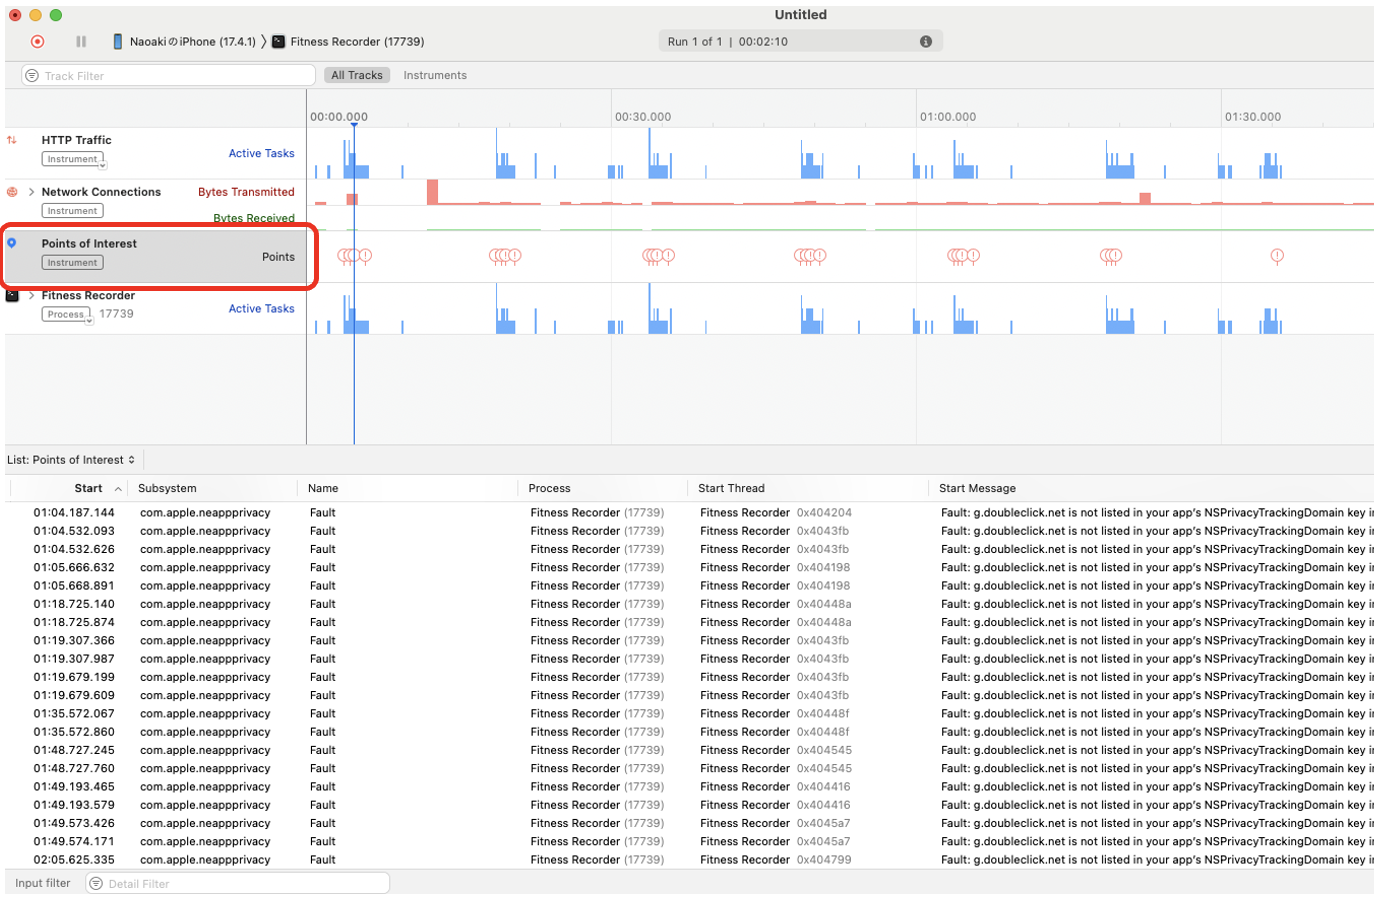Click the red Record button
This screenshot has height=906, width=1374.
point(38,42)
